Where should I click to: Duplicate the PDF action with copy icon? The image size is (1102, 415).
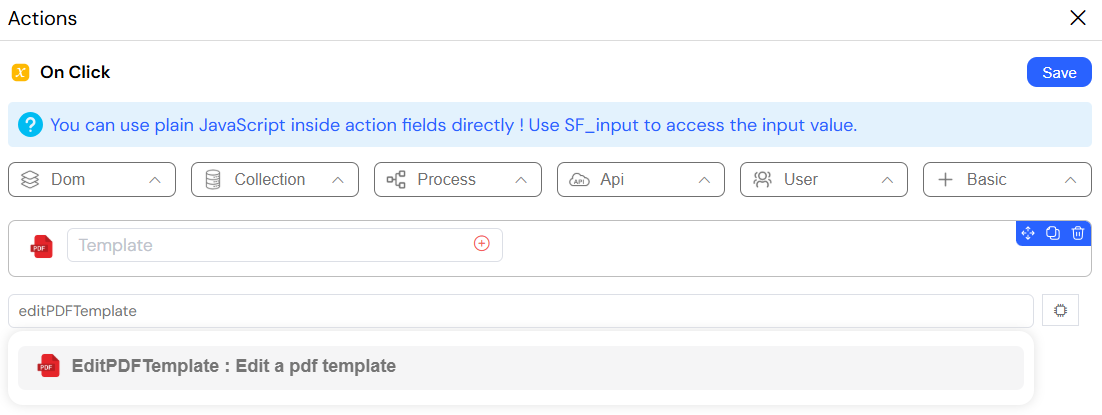point(1053,233)
